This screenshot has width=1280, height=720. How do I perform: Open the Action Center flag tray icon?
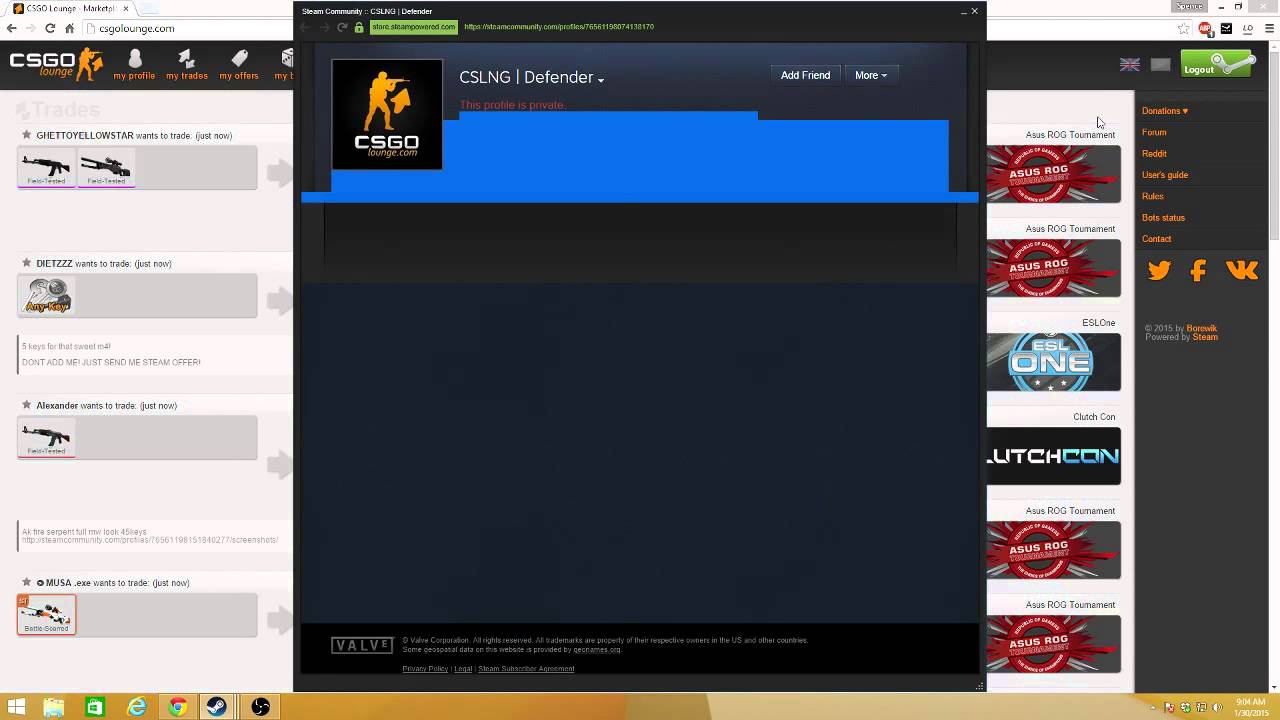(x=1169, y=707)
